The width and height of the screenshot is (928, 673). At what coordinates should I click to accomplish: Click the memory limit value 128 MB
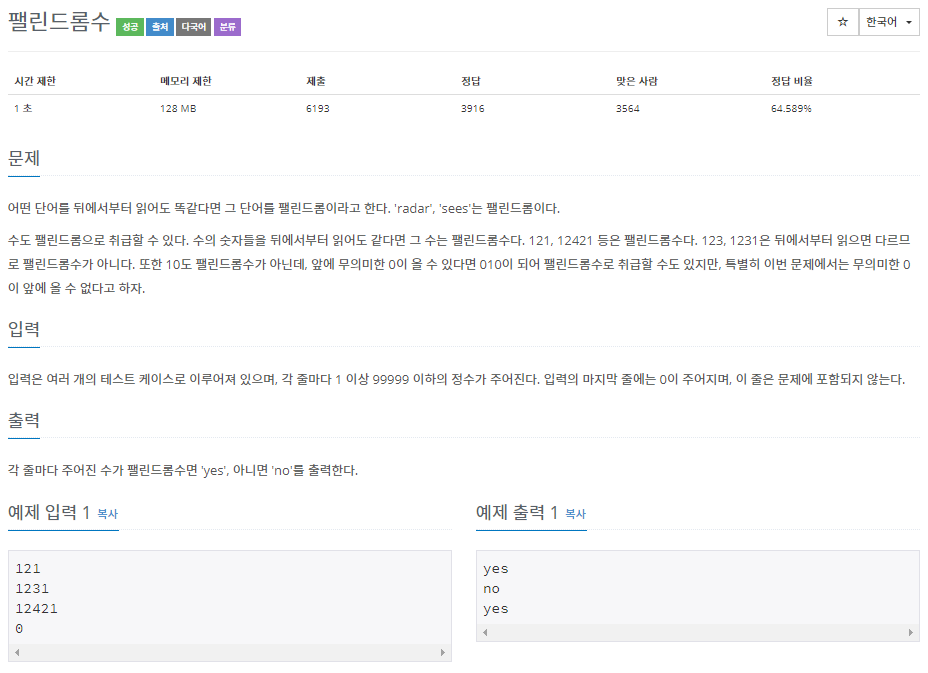[x=178, y=108]
